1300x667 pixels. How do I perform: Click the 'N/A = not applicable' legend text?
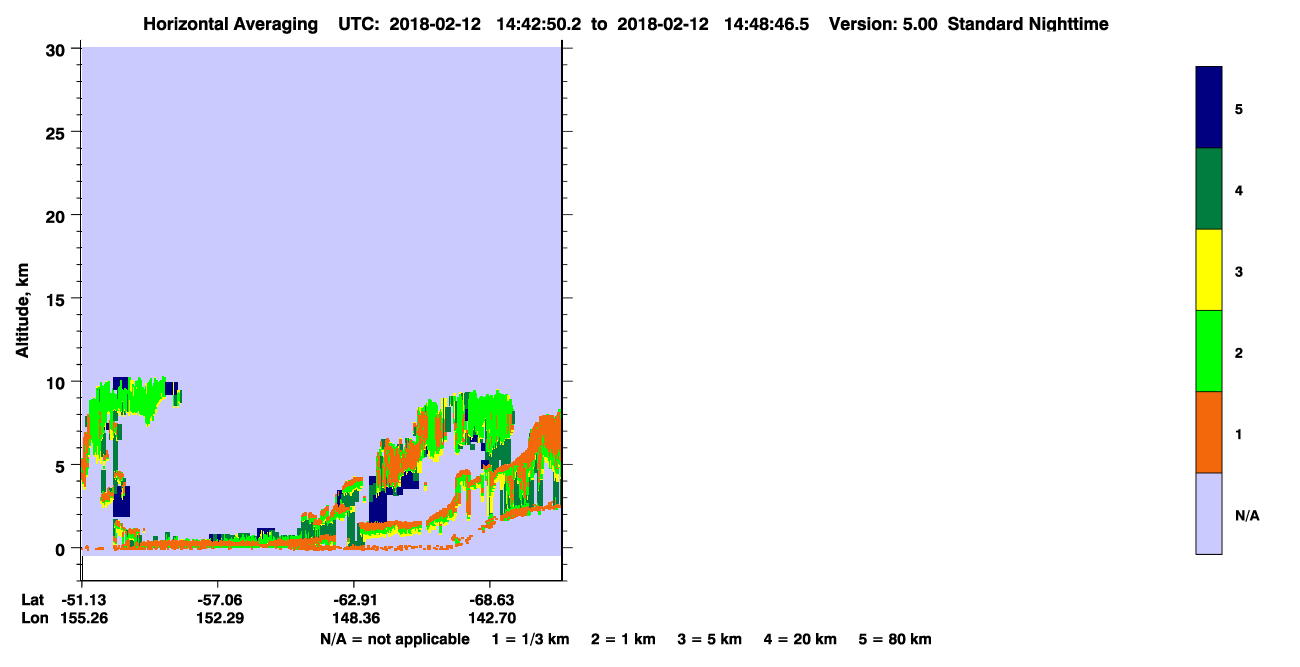[x=394, y=639]
